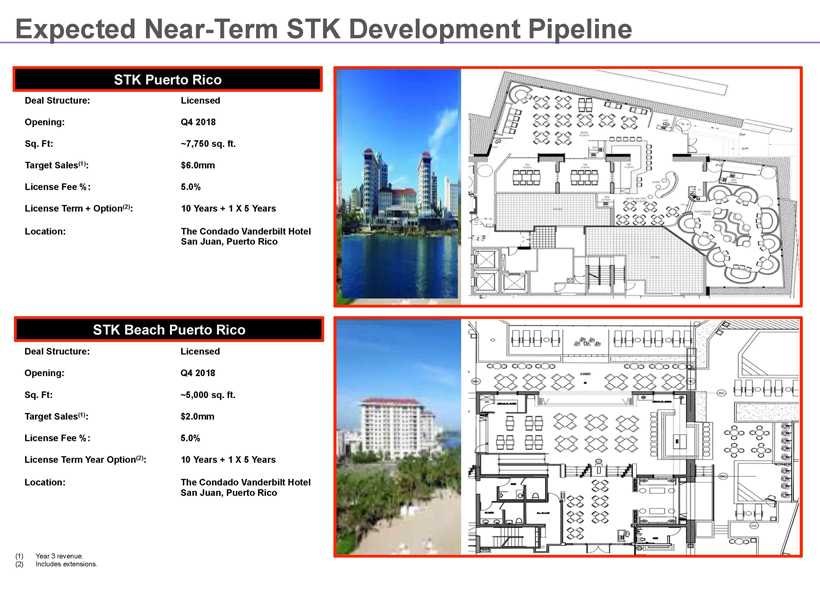Select "Deal Structure:" label under STK Puerto Rico
This screenshot has height=615, width=820.
pos(55,101)
